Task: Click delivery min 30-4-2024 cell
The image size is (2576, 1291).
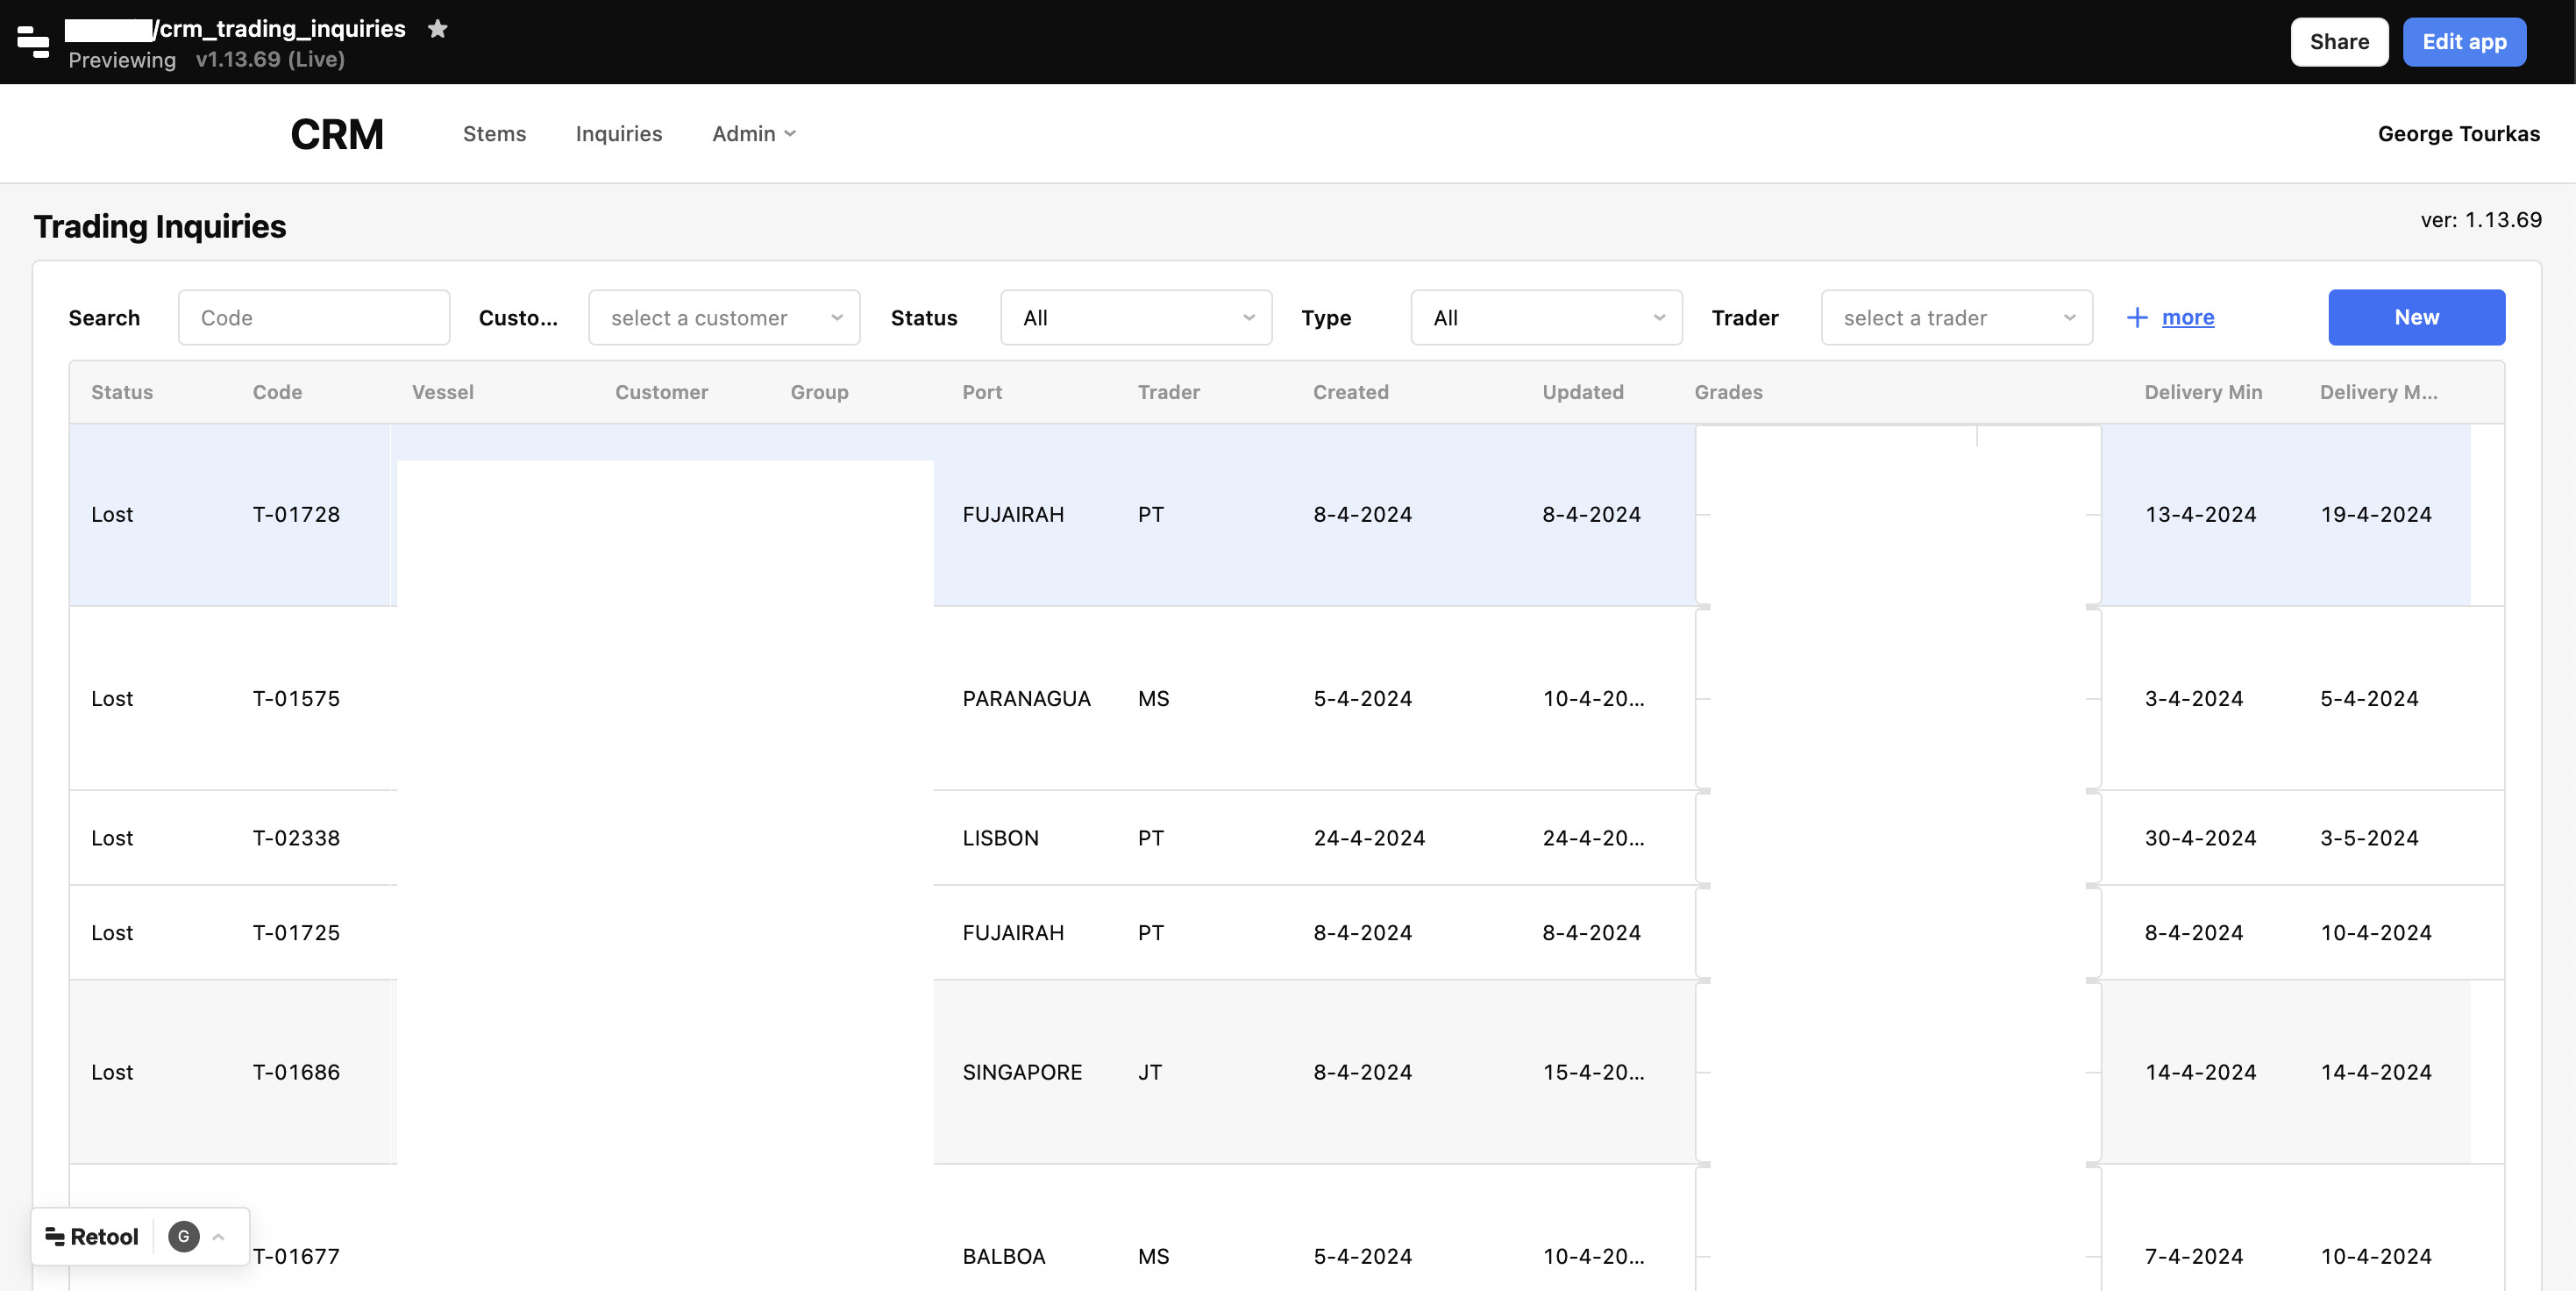Action: click(2200, 839)
